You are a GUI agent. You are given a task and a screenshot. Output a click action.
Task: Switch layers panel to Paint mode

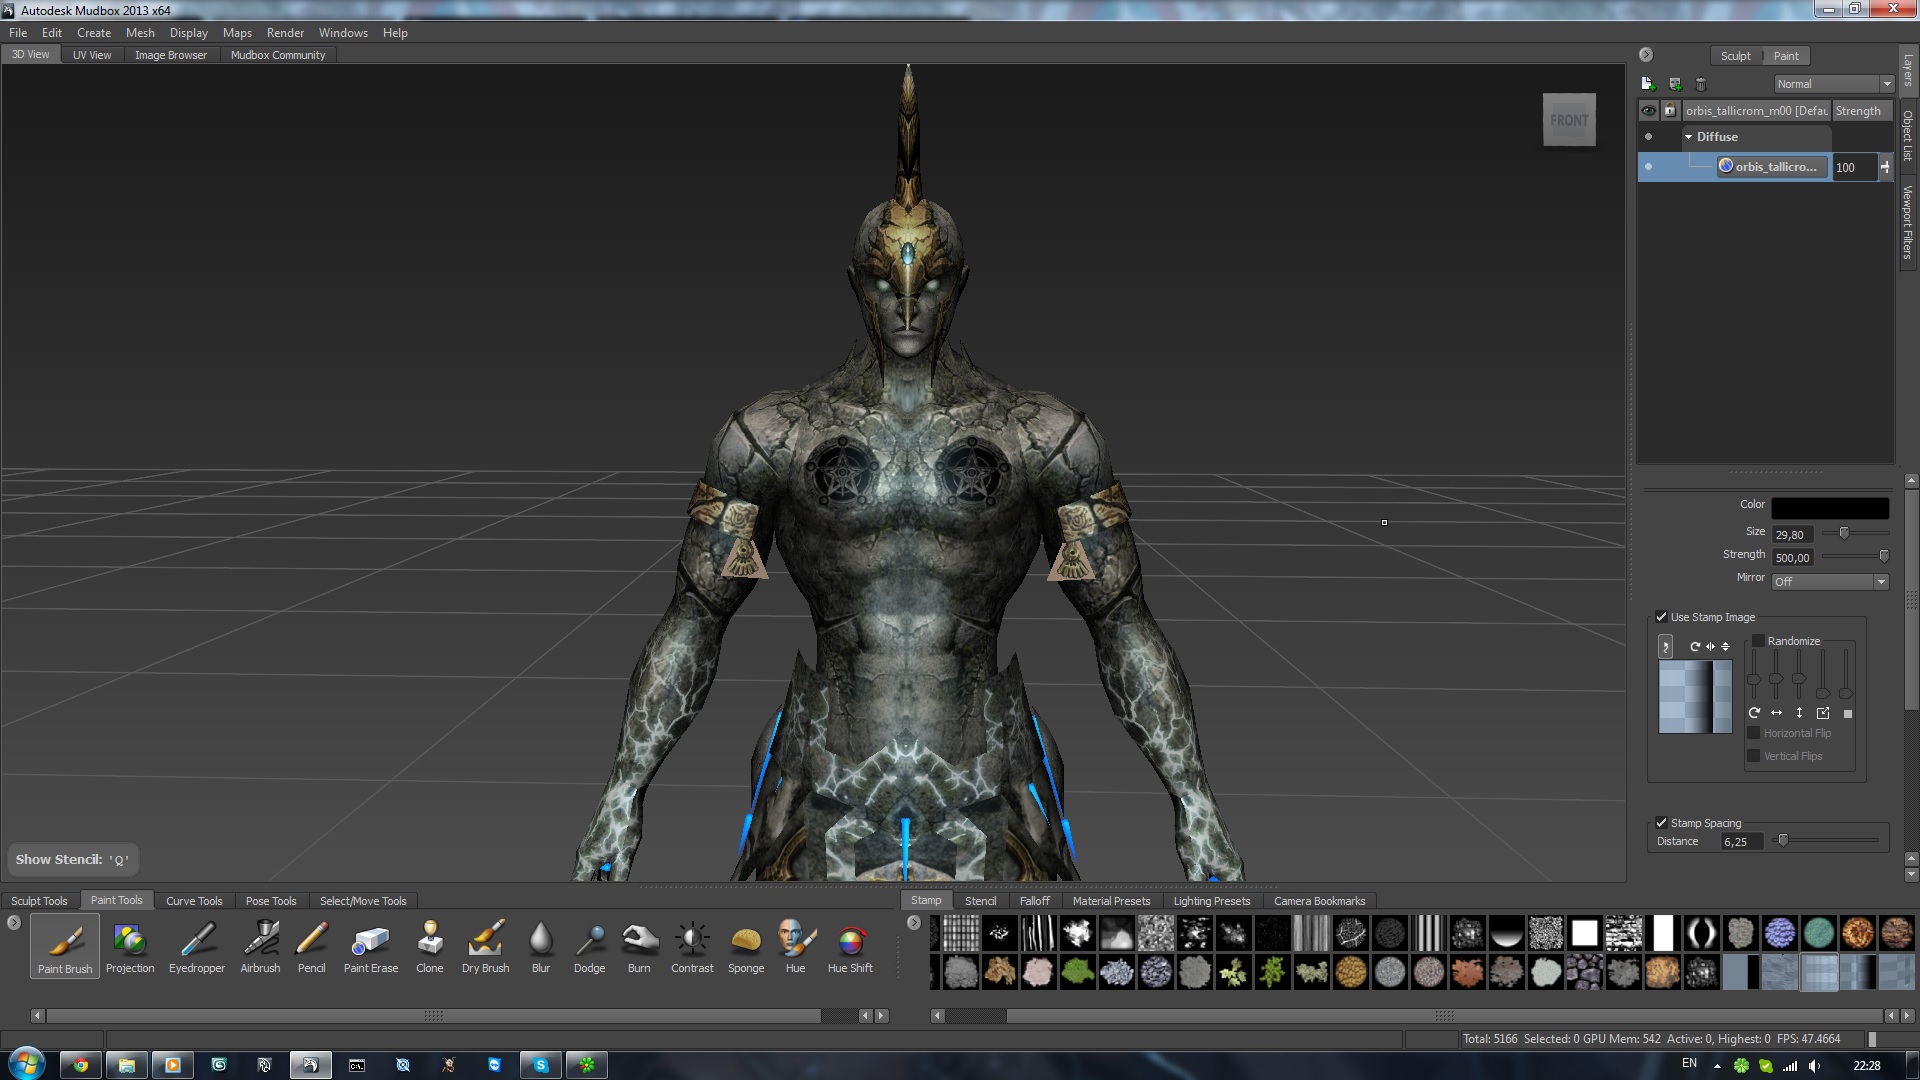pos(1786,56)
